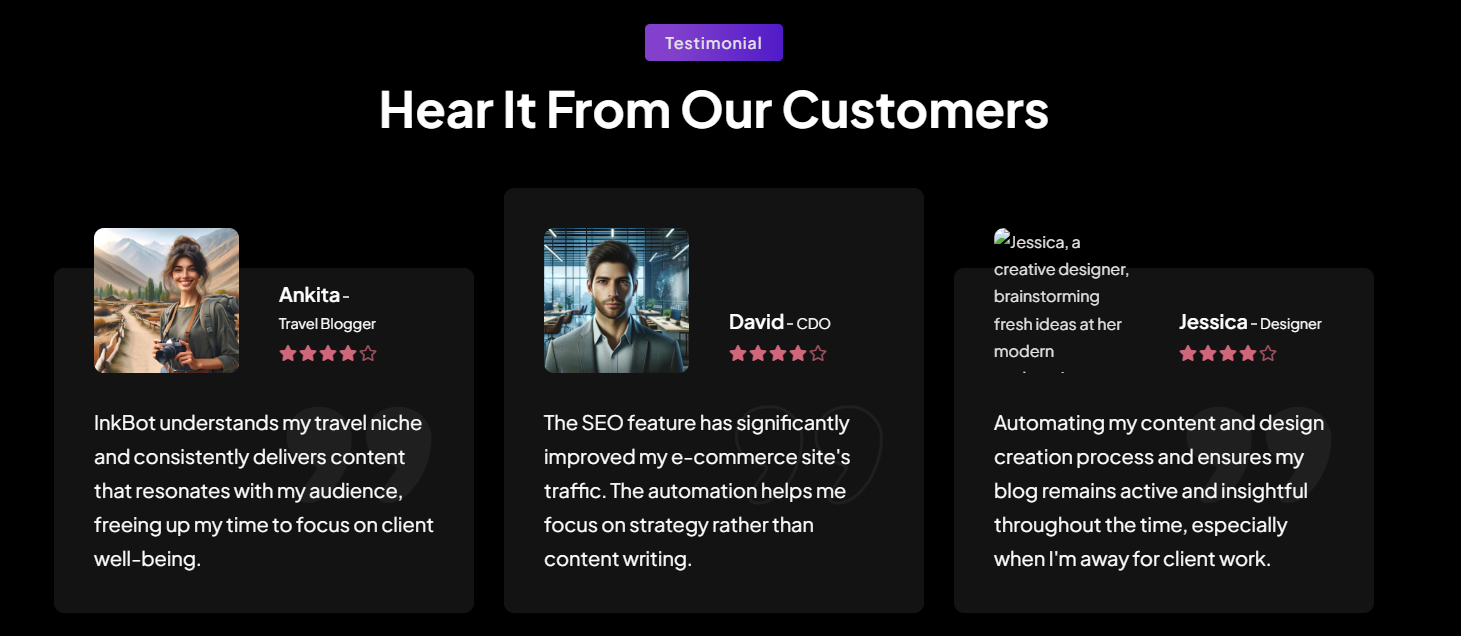1461x636 pixels.
Task: Click Jessica's automation testimonial text
Action: point(1159,491)
